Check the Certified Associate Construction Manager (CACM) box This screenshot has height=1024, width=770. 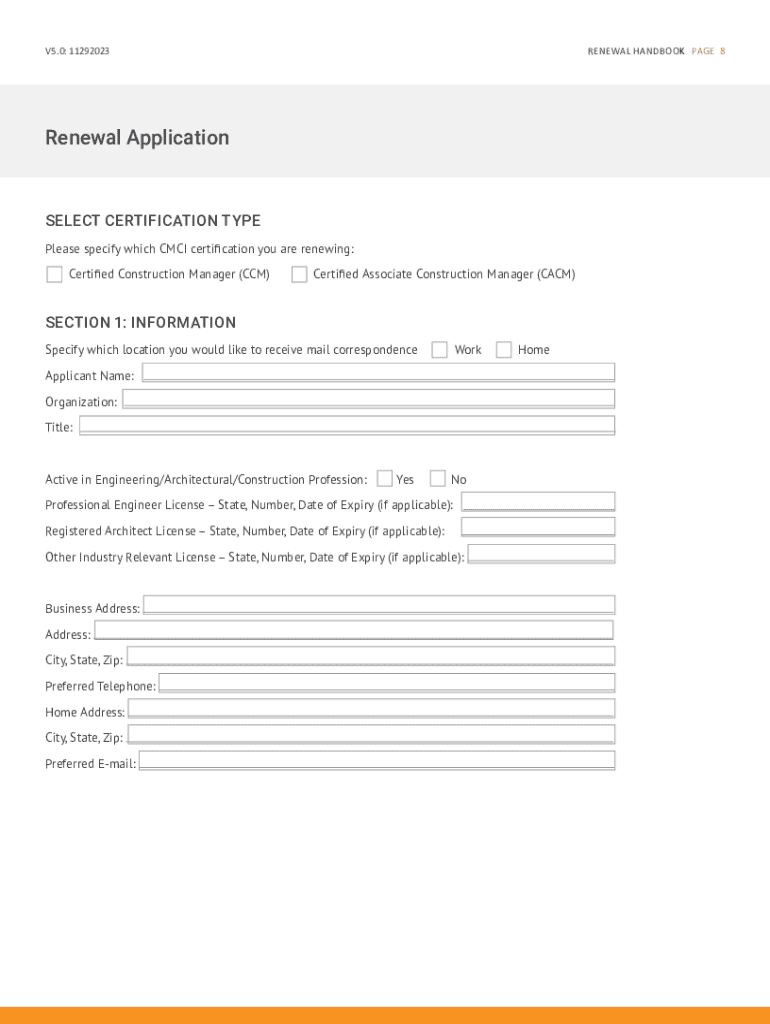[x=299, y=274]
